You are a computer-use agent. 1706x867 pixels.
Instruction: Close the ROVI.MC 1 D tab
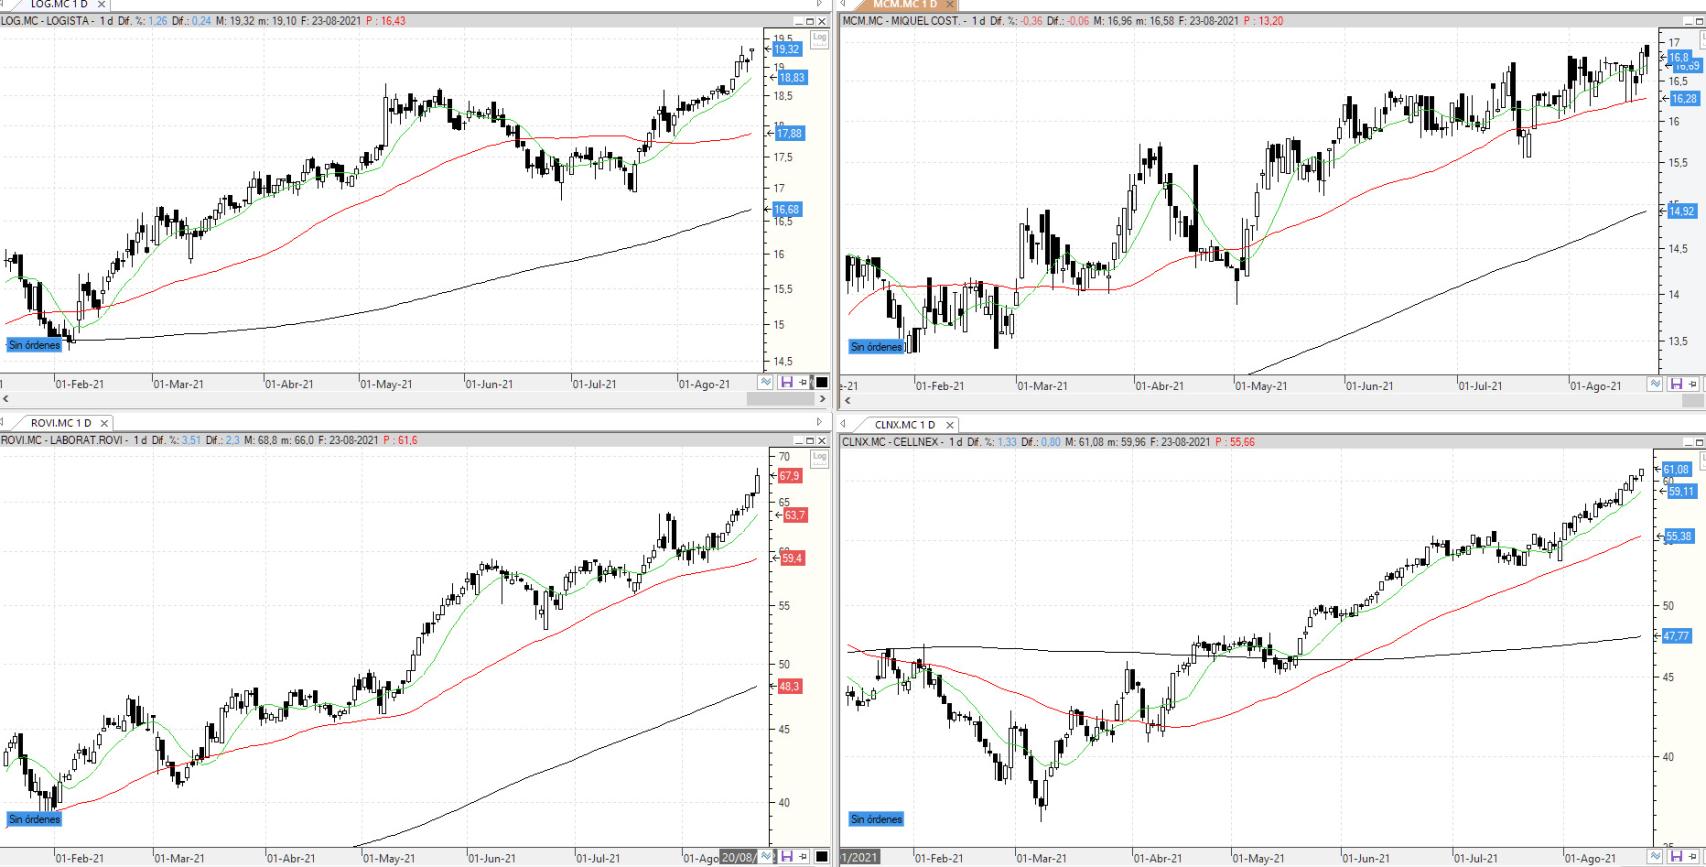pyautogui.click(x=104, y=423)
